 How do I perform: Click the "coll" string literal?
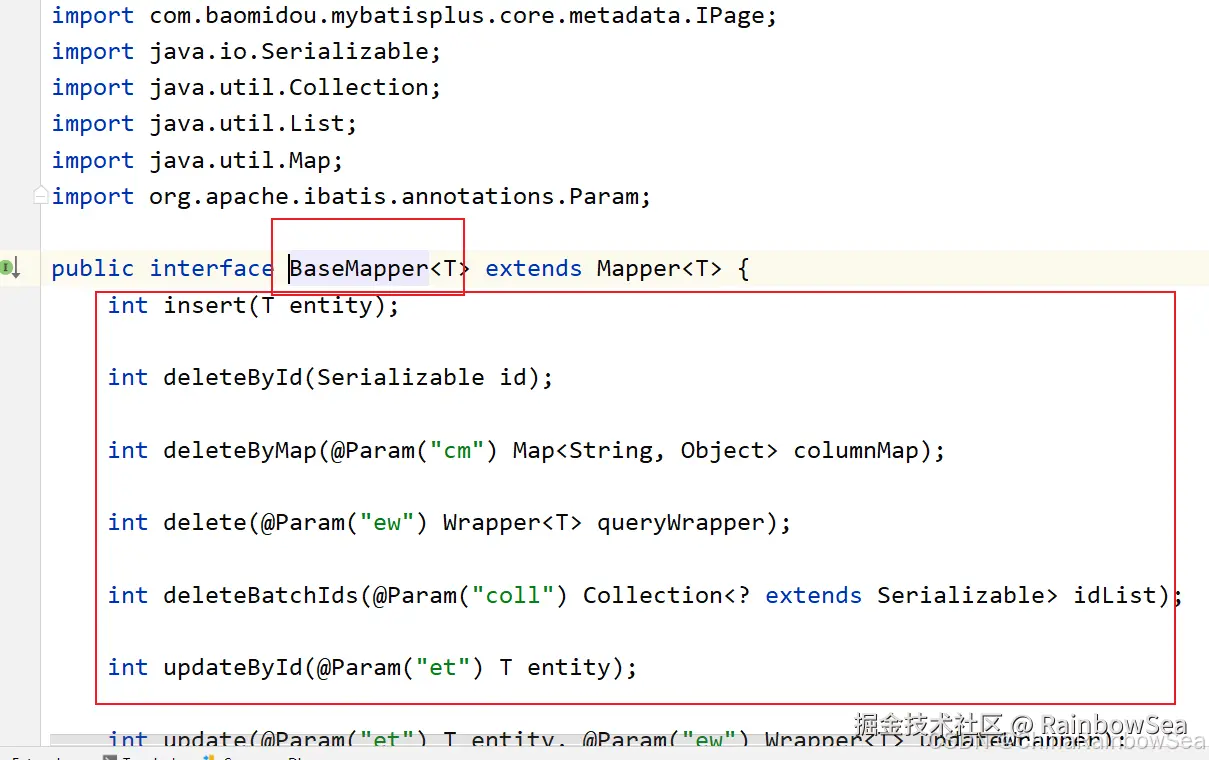[x=513, y=595]
